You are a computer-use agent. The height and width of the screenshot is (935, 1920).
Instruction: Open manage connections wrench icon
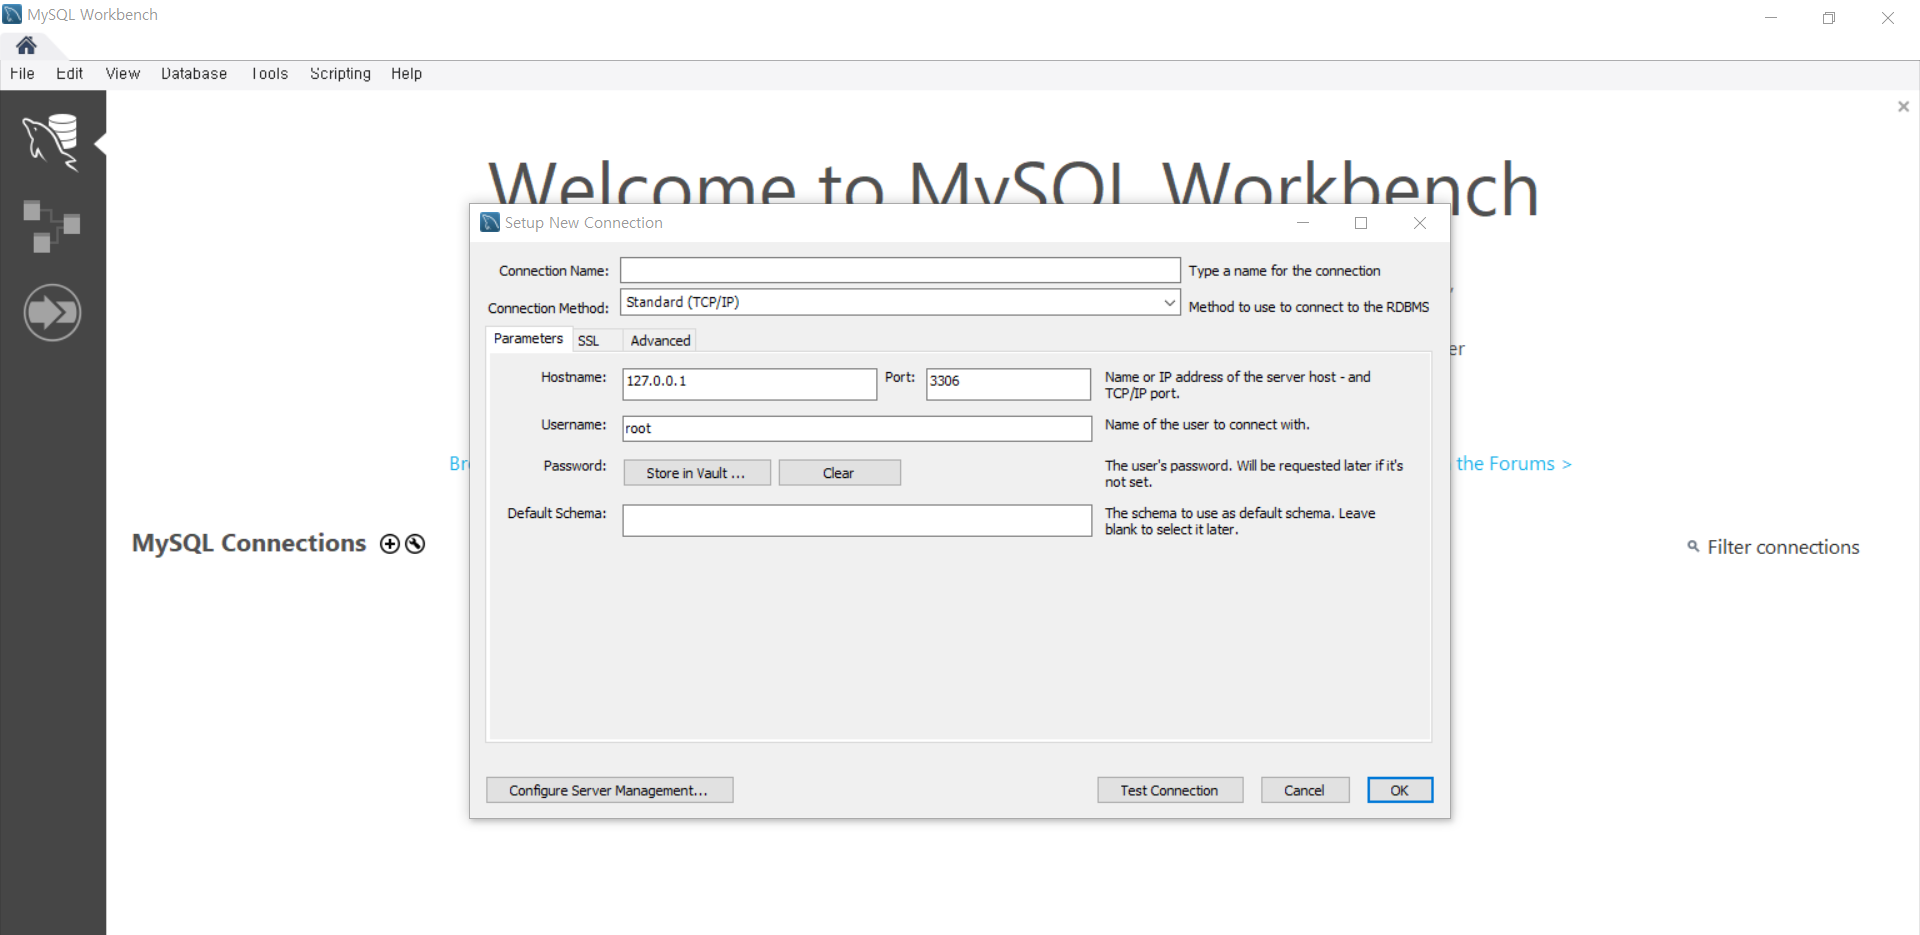pos(415,544)
